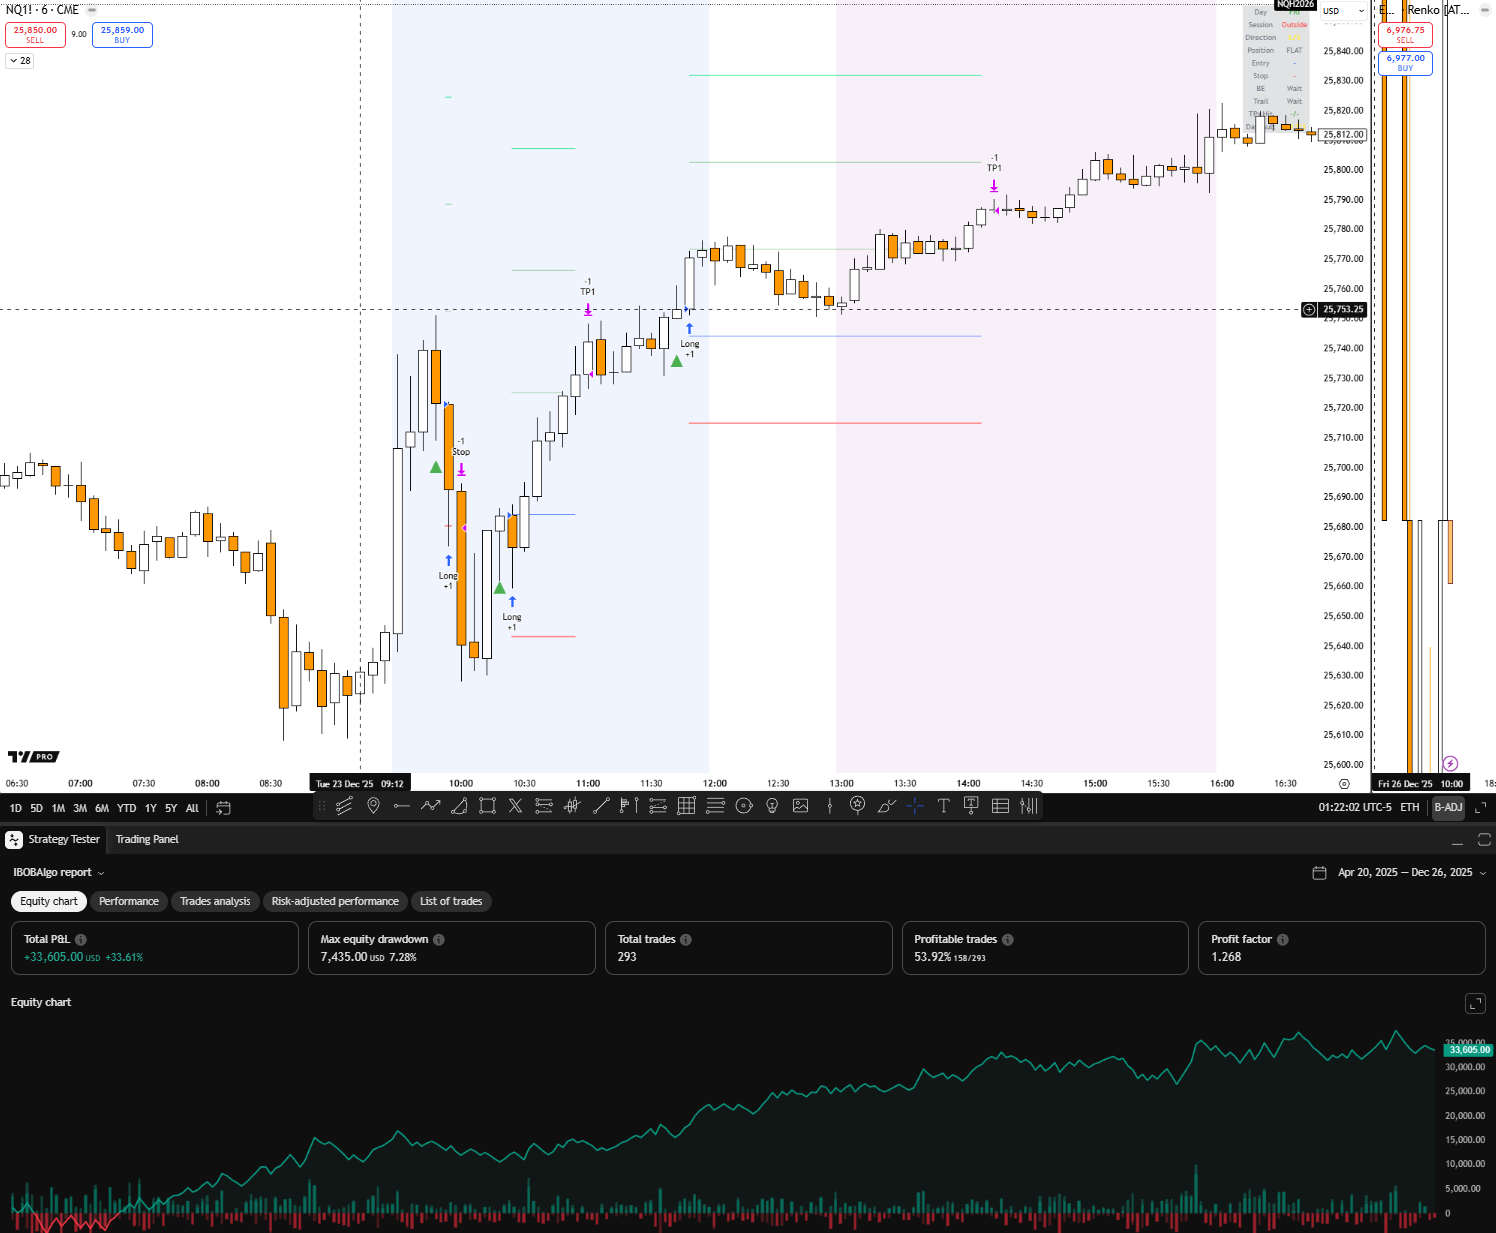This screenshot has height=1233, width=1496.
Task: Switch to the Trading Panel tab
Action: click(x=147, y=840)
